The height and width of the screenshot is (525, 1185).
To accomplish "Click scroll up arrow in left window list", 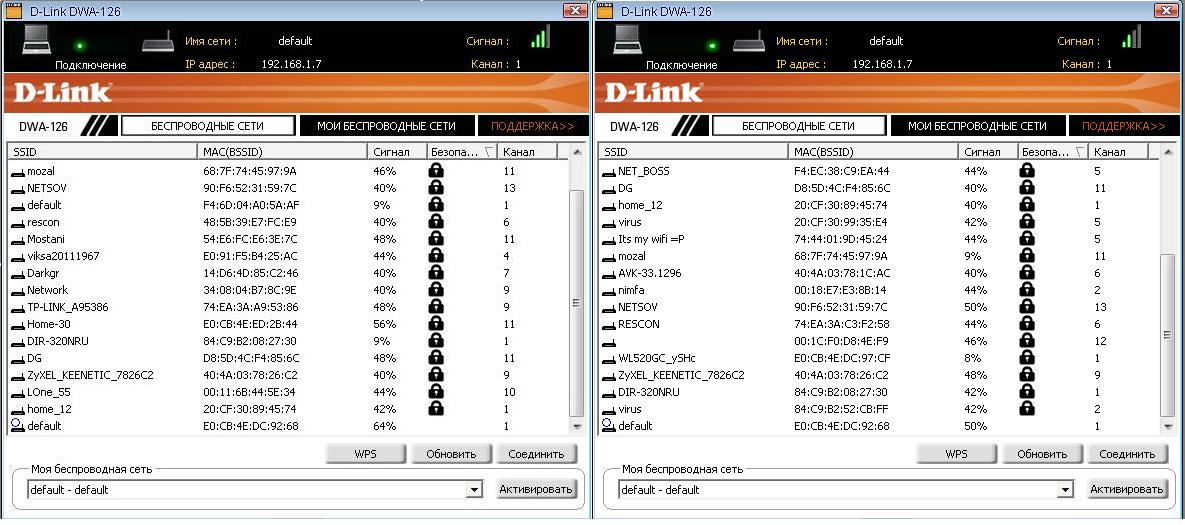I will coord(577,153).
